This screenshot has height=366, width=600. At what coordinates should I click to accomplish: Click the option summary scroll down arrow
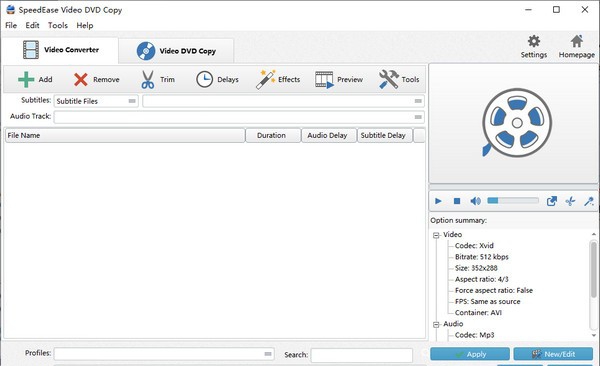[x=593, y=335]
